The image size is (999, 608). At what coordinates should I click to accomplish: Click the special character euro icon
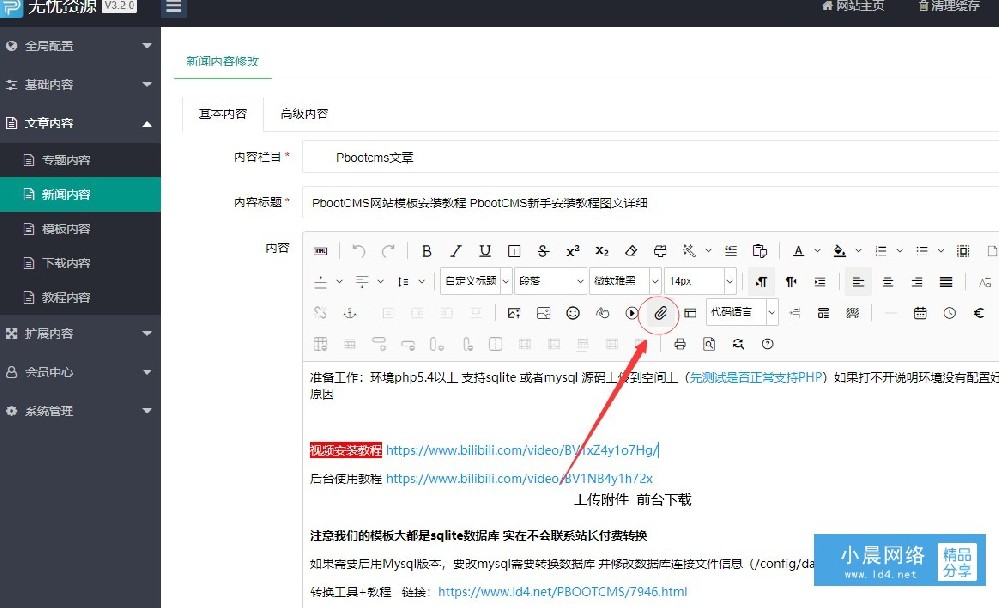coord(979,313)
